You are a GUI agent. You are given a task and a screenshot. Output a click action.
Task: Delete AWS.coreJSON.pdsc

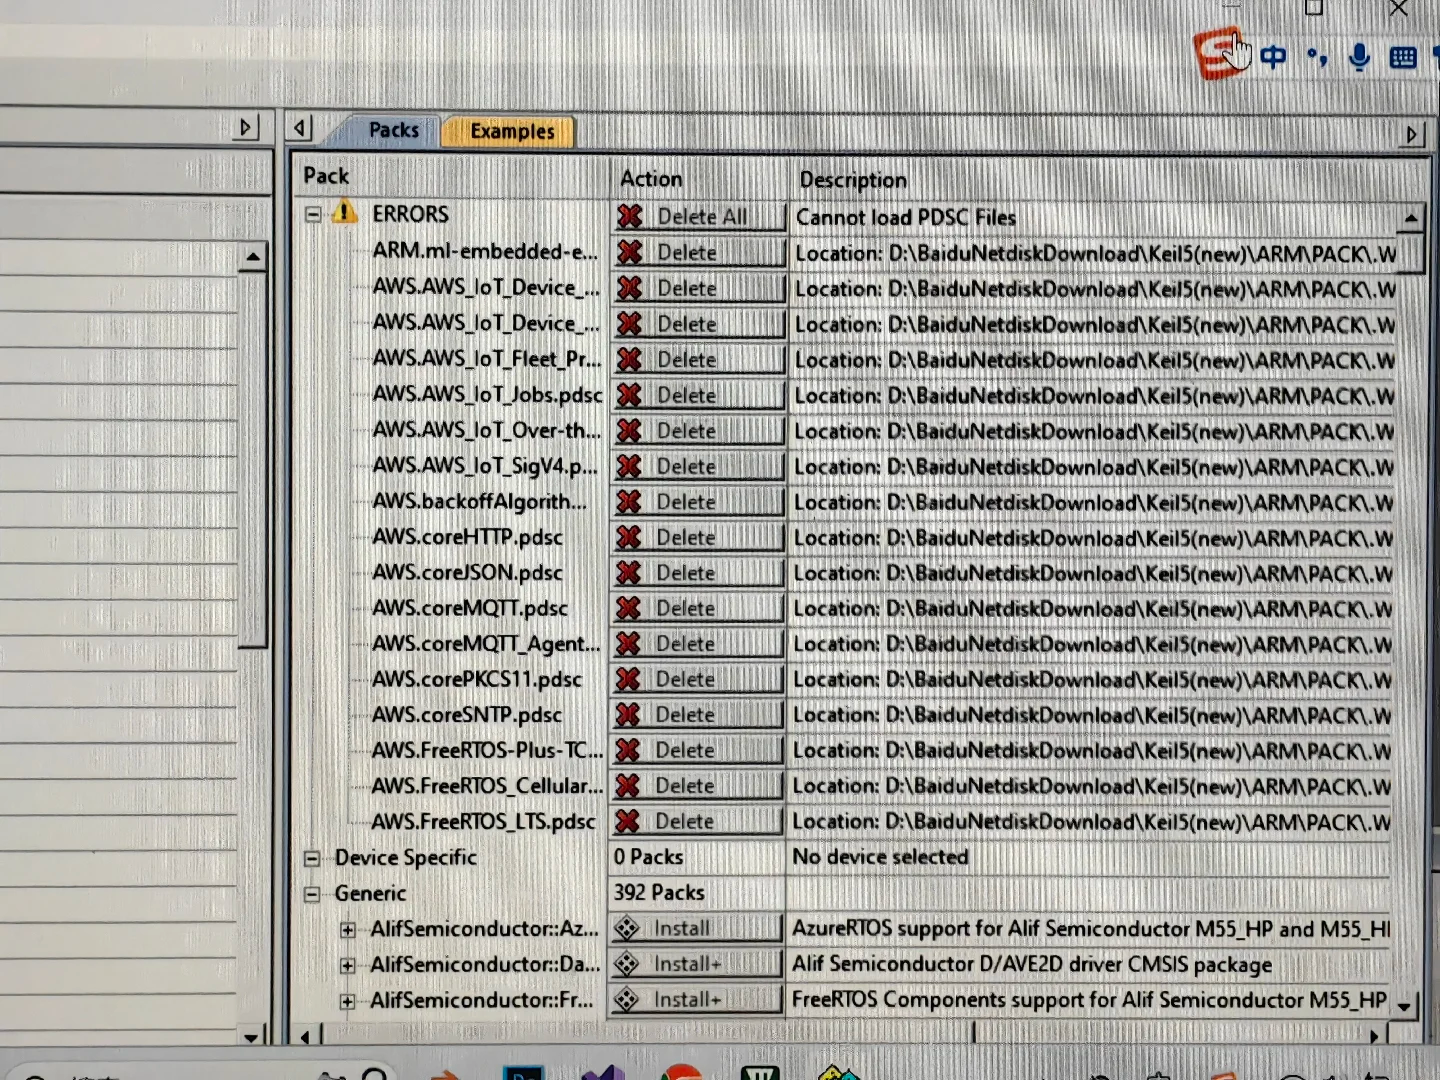tap(698, 572)
